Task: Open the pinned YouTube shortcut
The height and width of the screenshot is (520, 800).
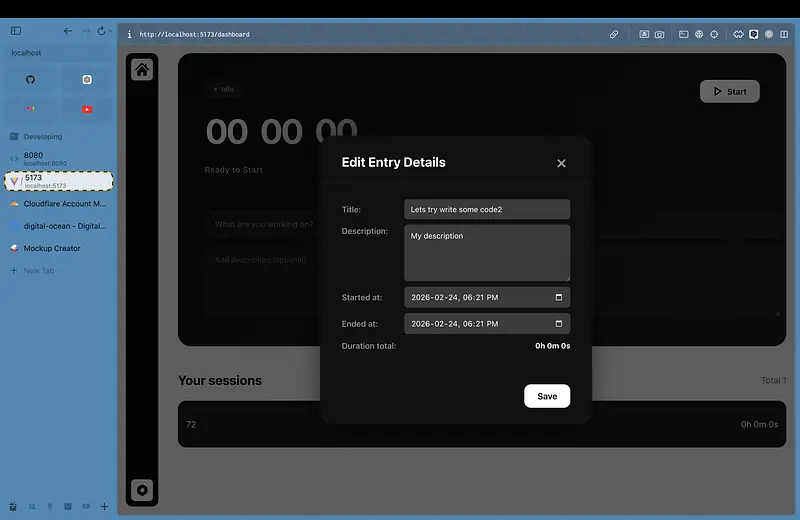Action: (x=87, y=109)
